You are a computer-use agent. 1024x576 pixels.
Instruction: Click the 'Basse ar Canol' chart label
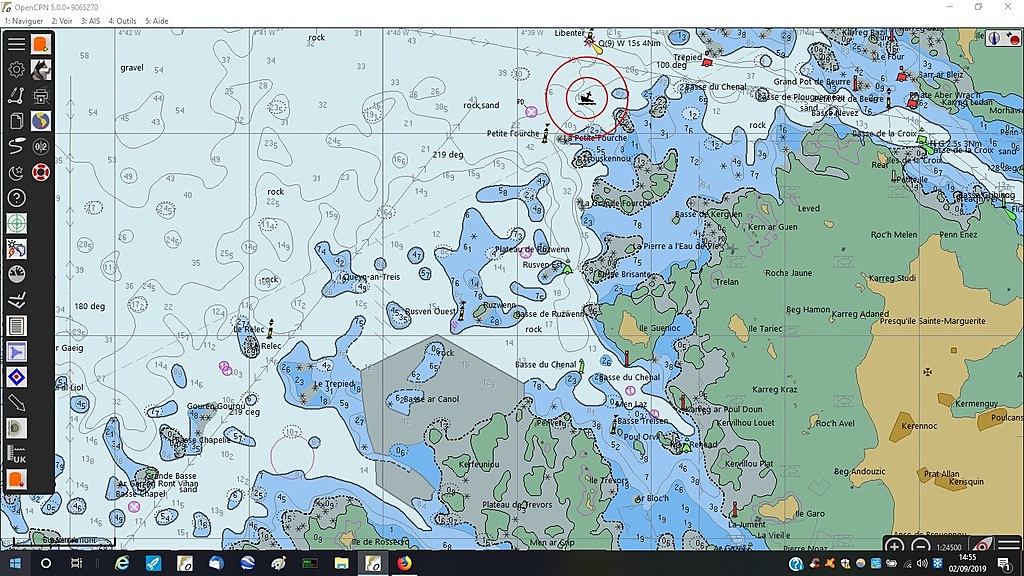431,398
